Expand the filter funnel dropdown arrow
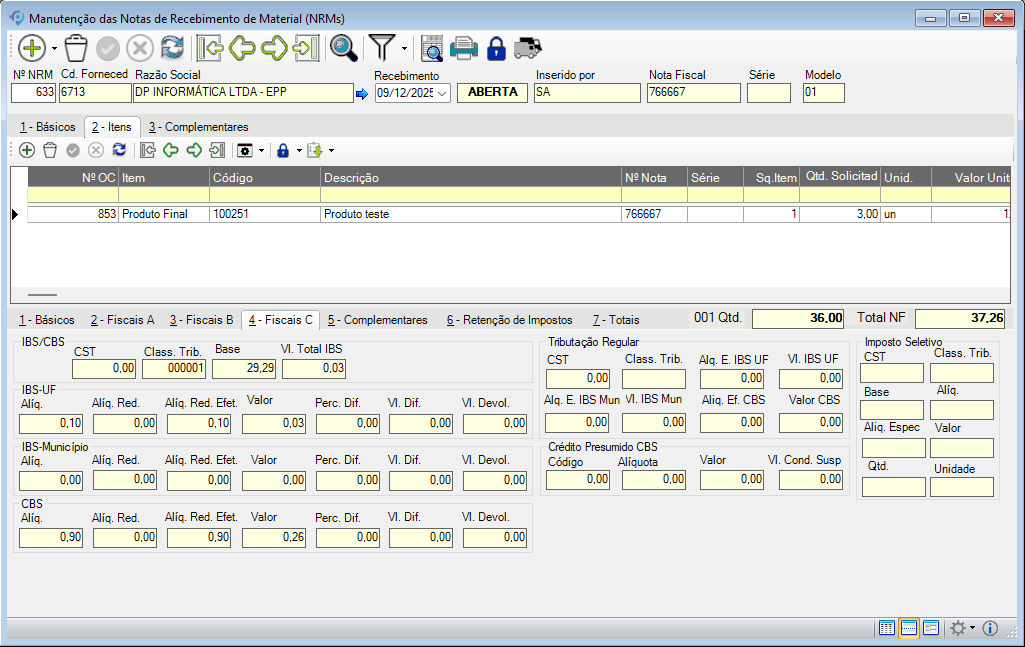1025x647 pixels. tap(404, 48)
